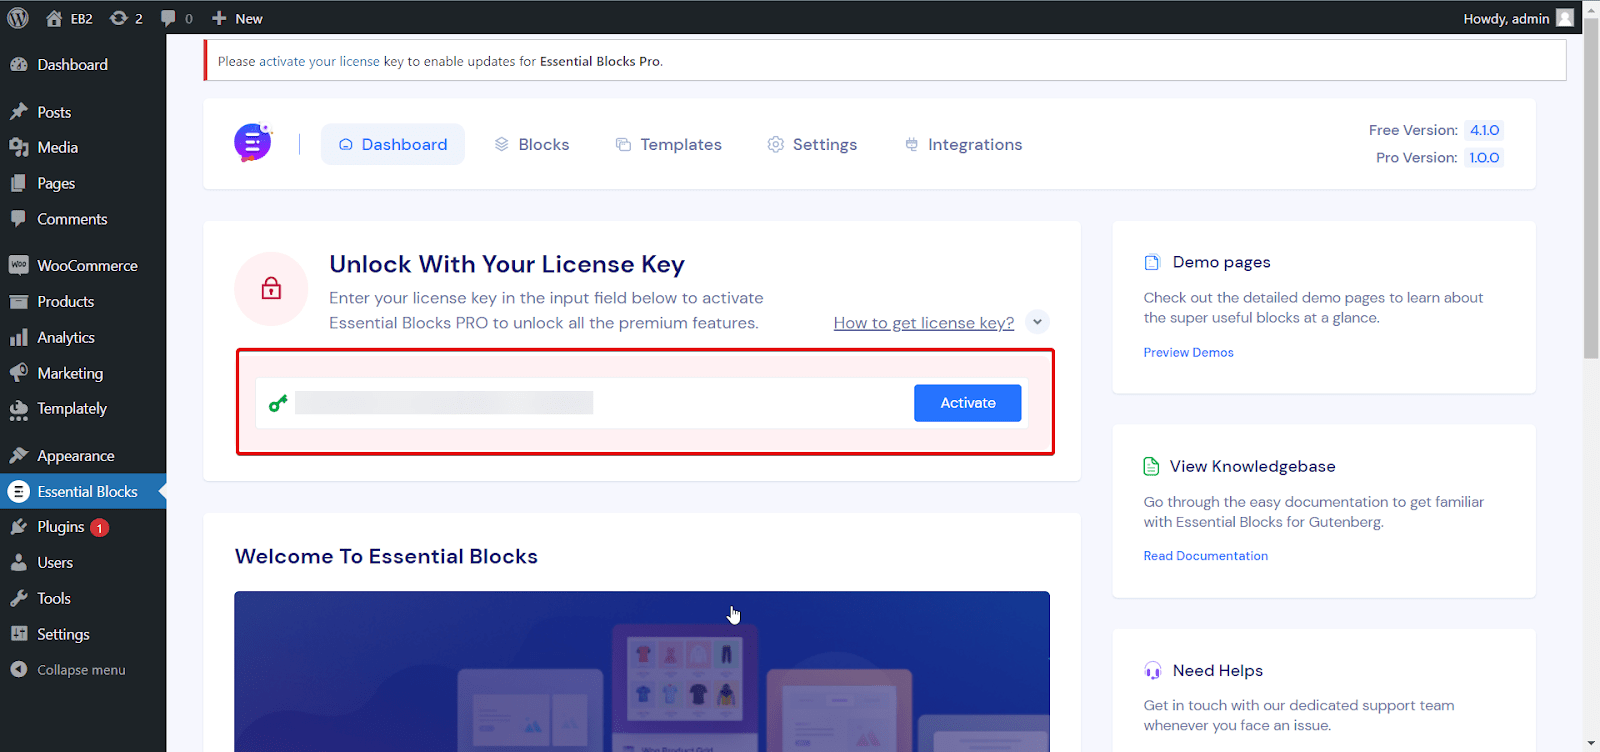This screenshot has height=752, width=1600.
Task: Open Products in the sidebar
Action: pyautogui.click(x=82, y=302)
